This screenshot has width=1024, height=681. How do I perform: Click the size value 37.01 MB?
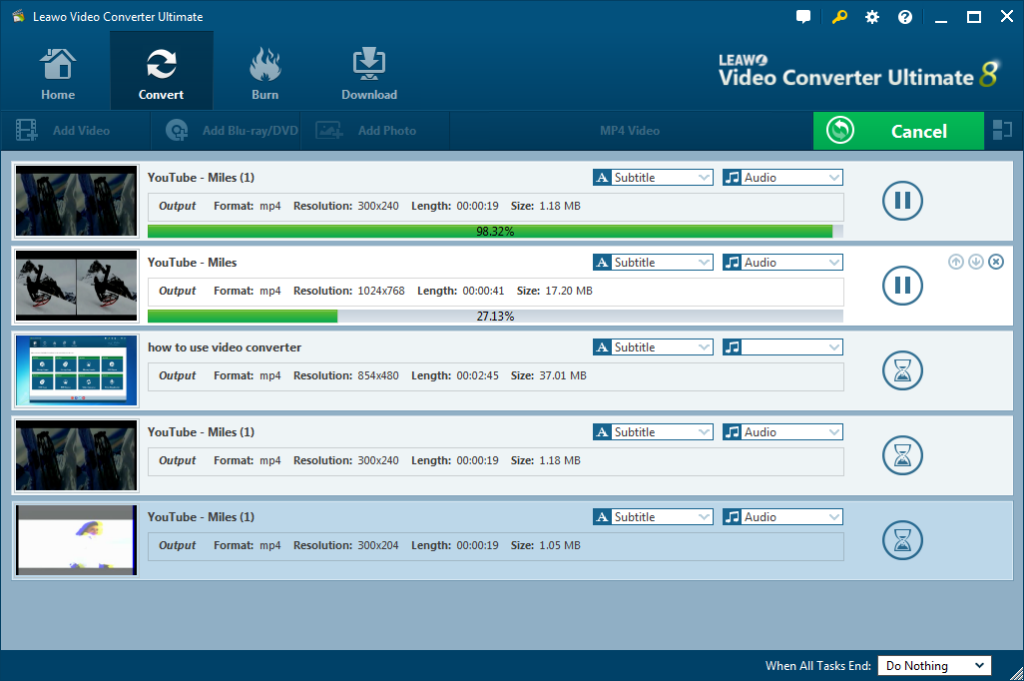coord(563,375)
